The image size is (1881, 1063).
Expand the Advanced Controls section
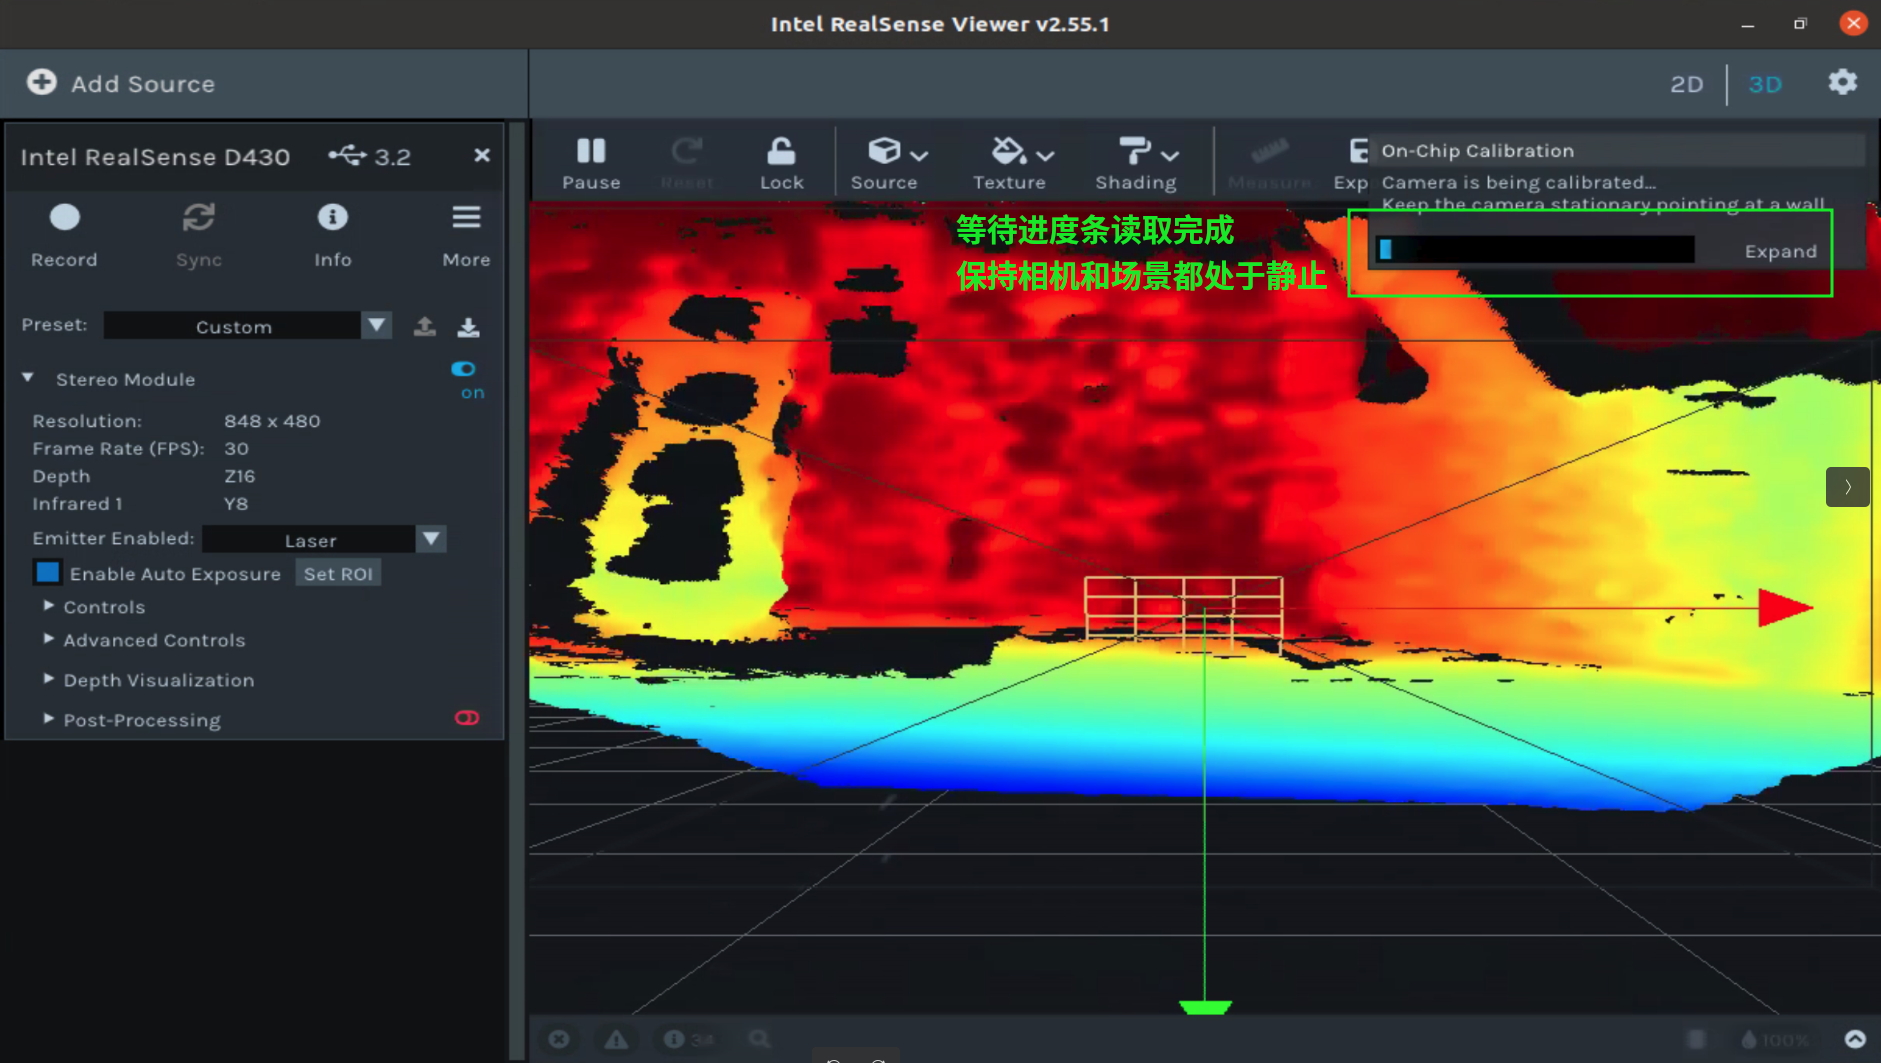point(153,640)
